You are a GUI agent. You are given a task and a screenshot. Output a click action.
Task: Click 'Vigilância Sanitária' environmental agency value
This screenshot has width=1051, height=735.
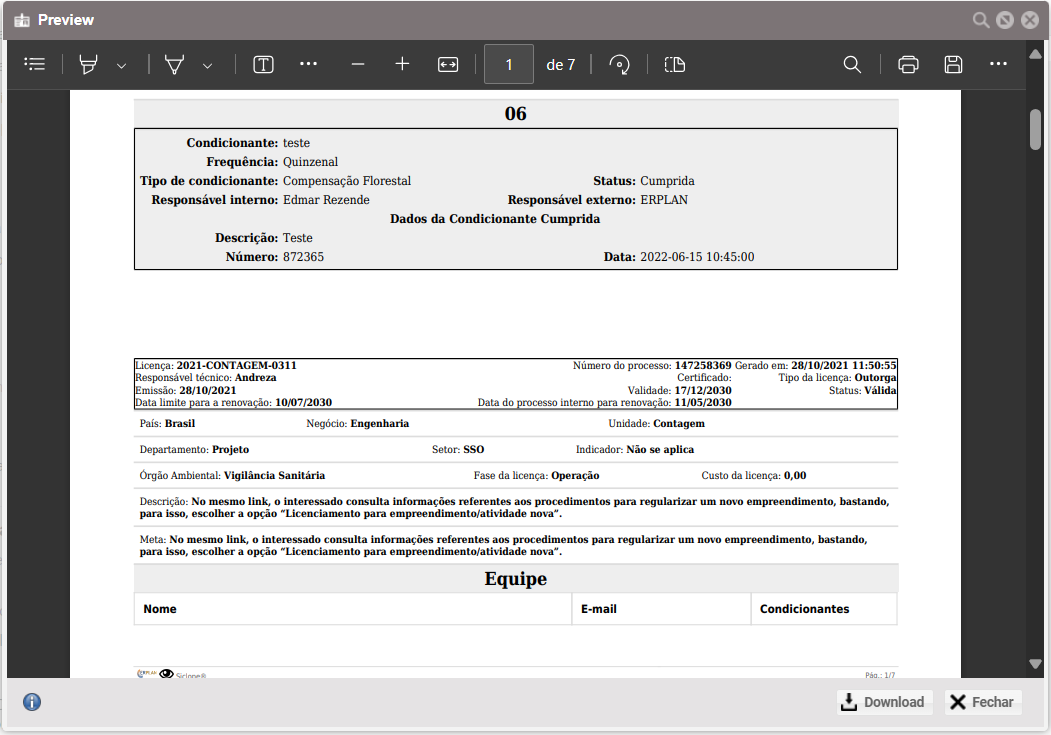pyautogui.click(x=274, y=475)
